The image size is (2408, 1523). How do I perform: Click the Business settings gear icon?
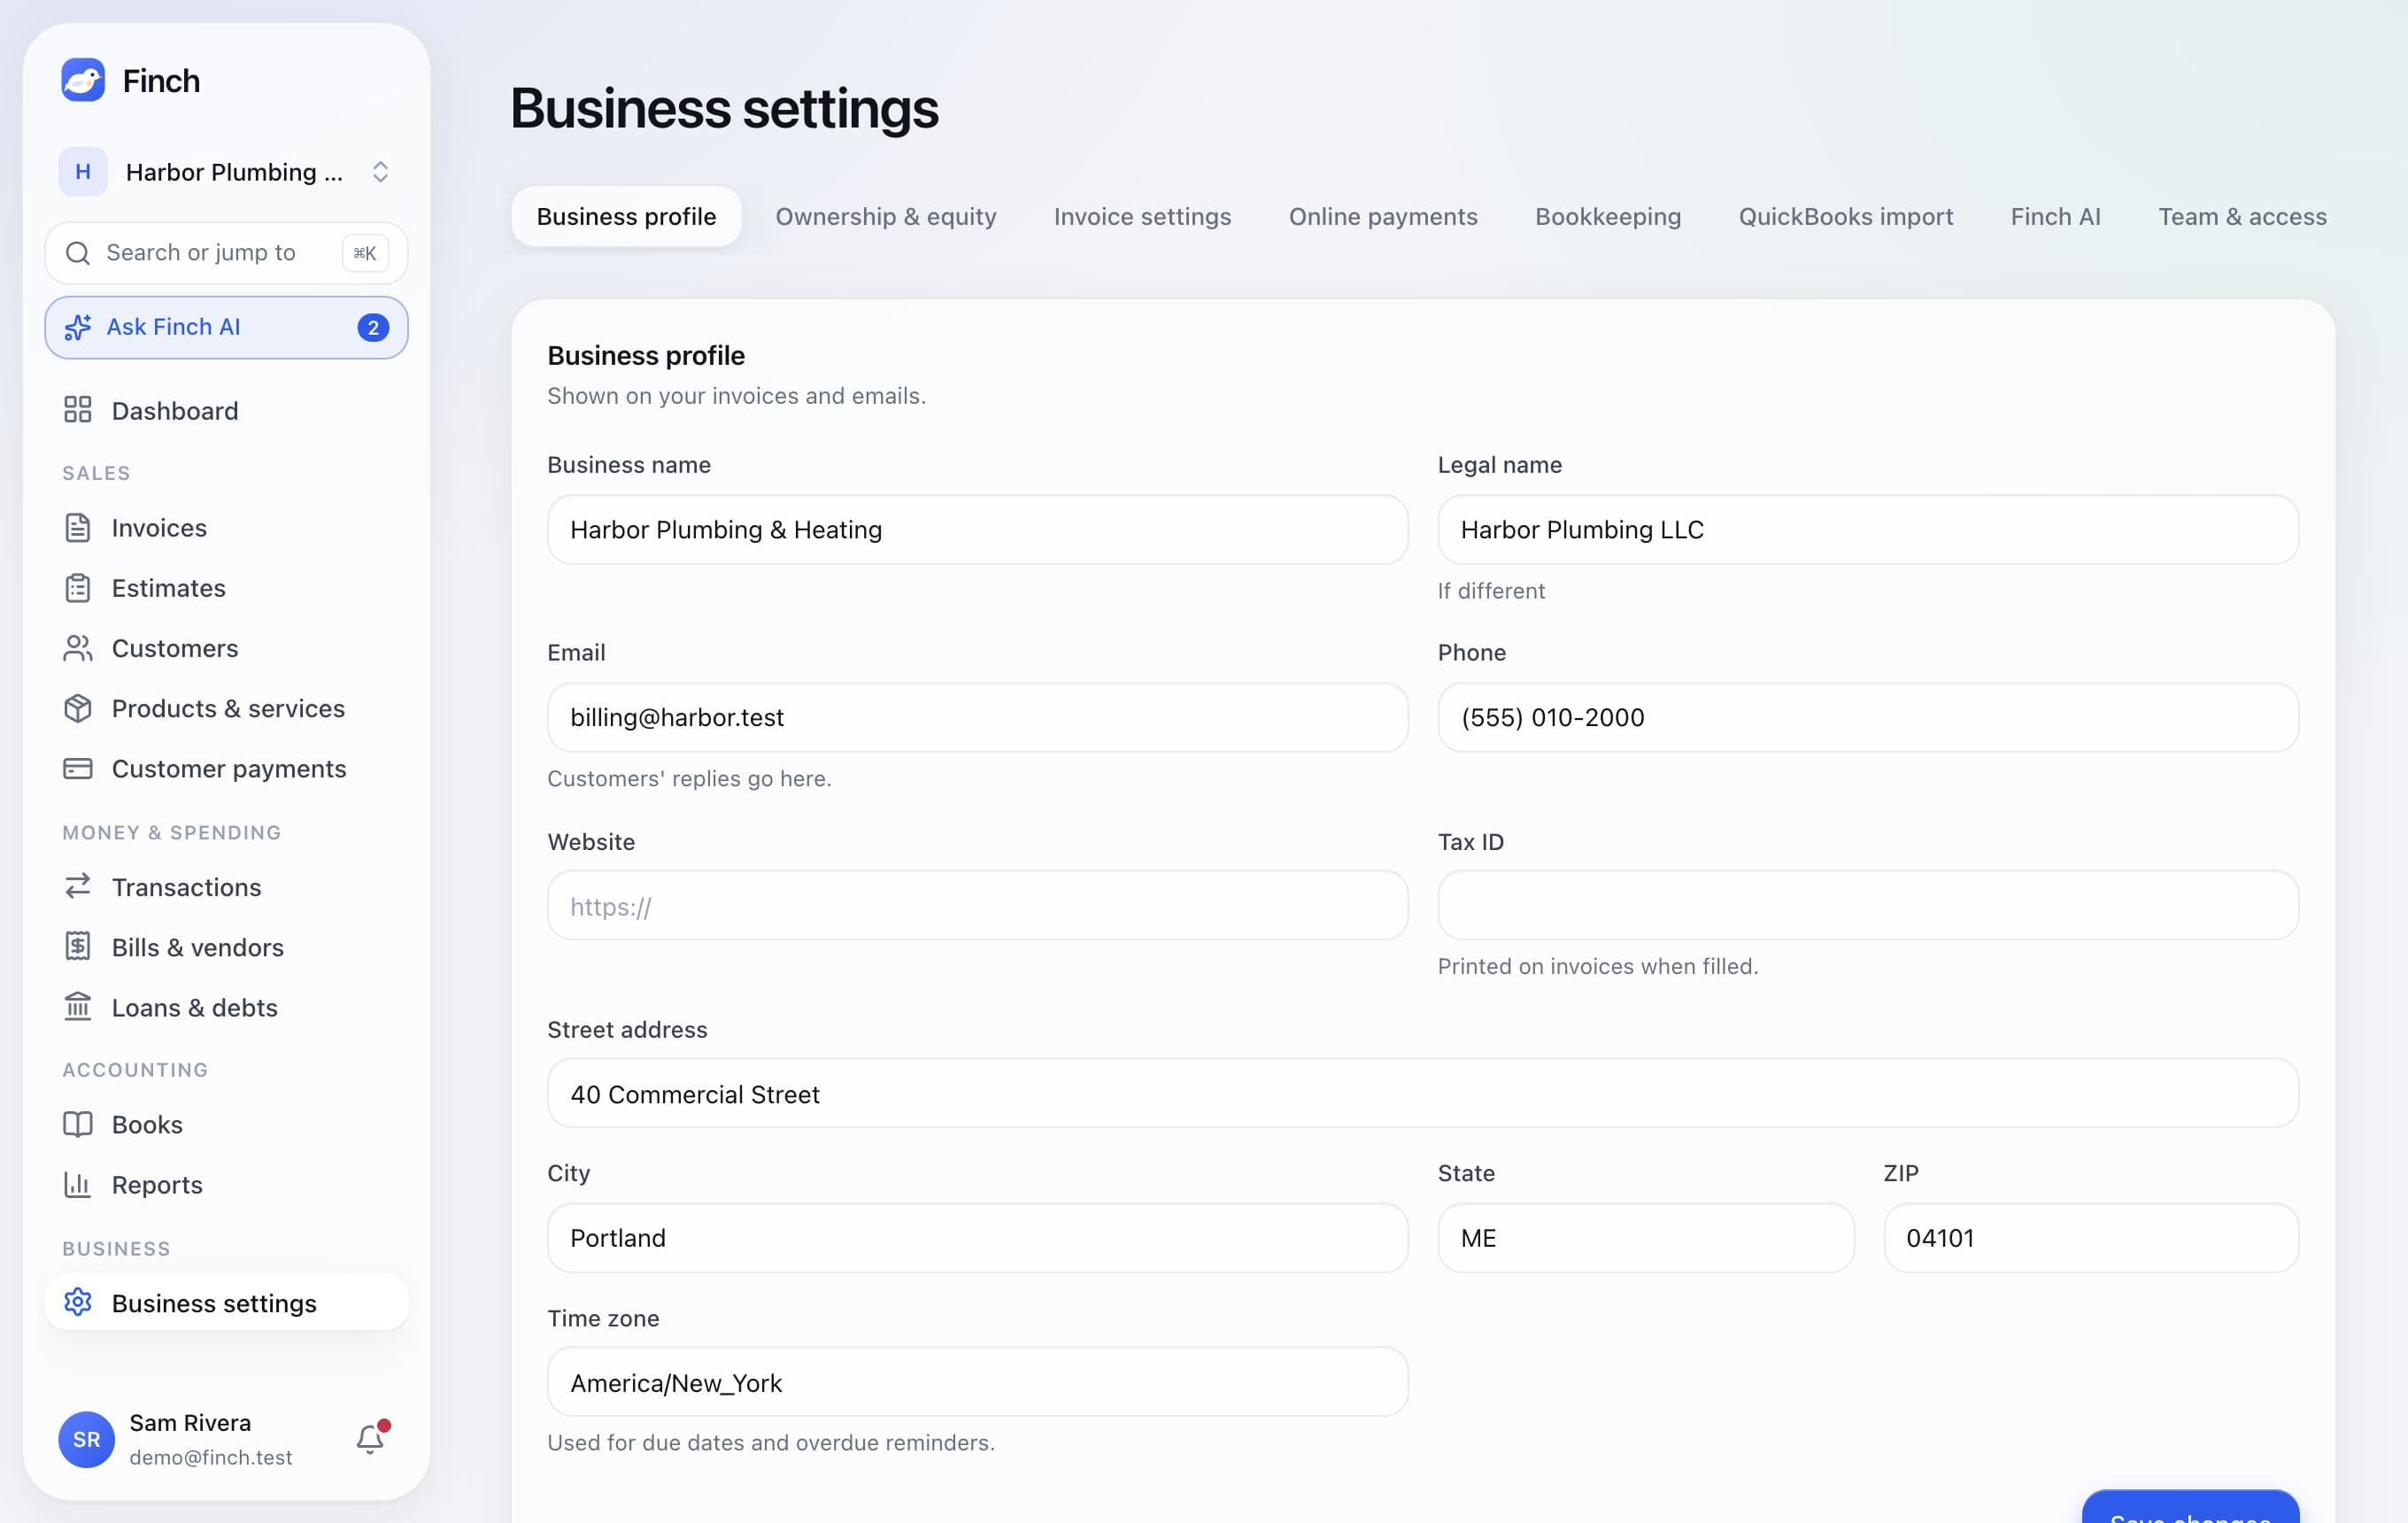[78, 1302]
